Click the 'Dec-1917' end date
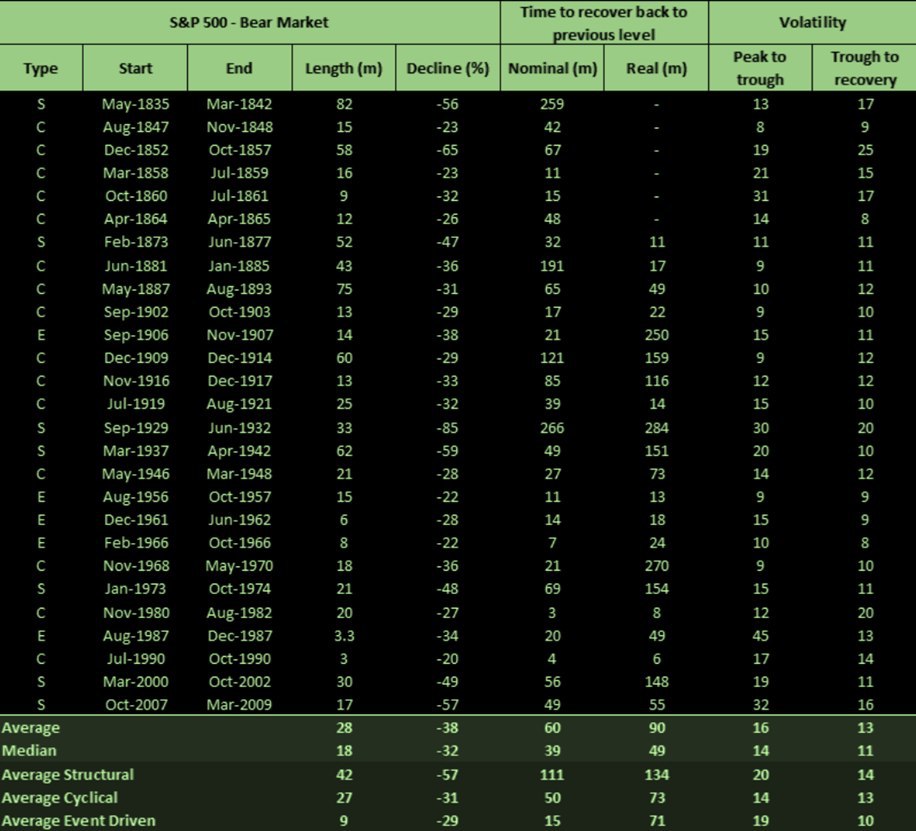This screenshot has width=916, height=831. (x=240, y=381)
